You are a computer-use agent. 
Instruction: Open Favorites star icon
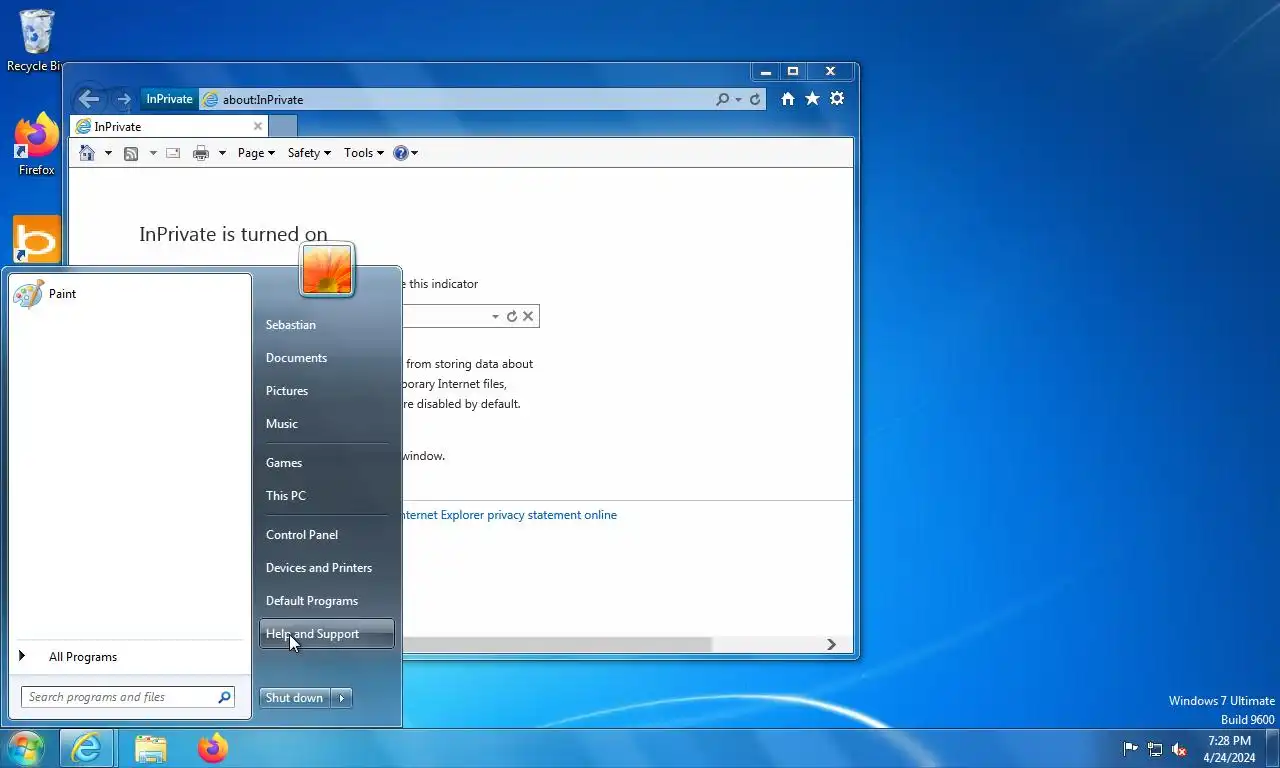pyautogui.click(x=812, y=99)
